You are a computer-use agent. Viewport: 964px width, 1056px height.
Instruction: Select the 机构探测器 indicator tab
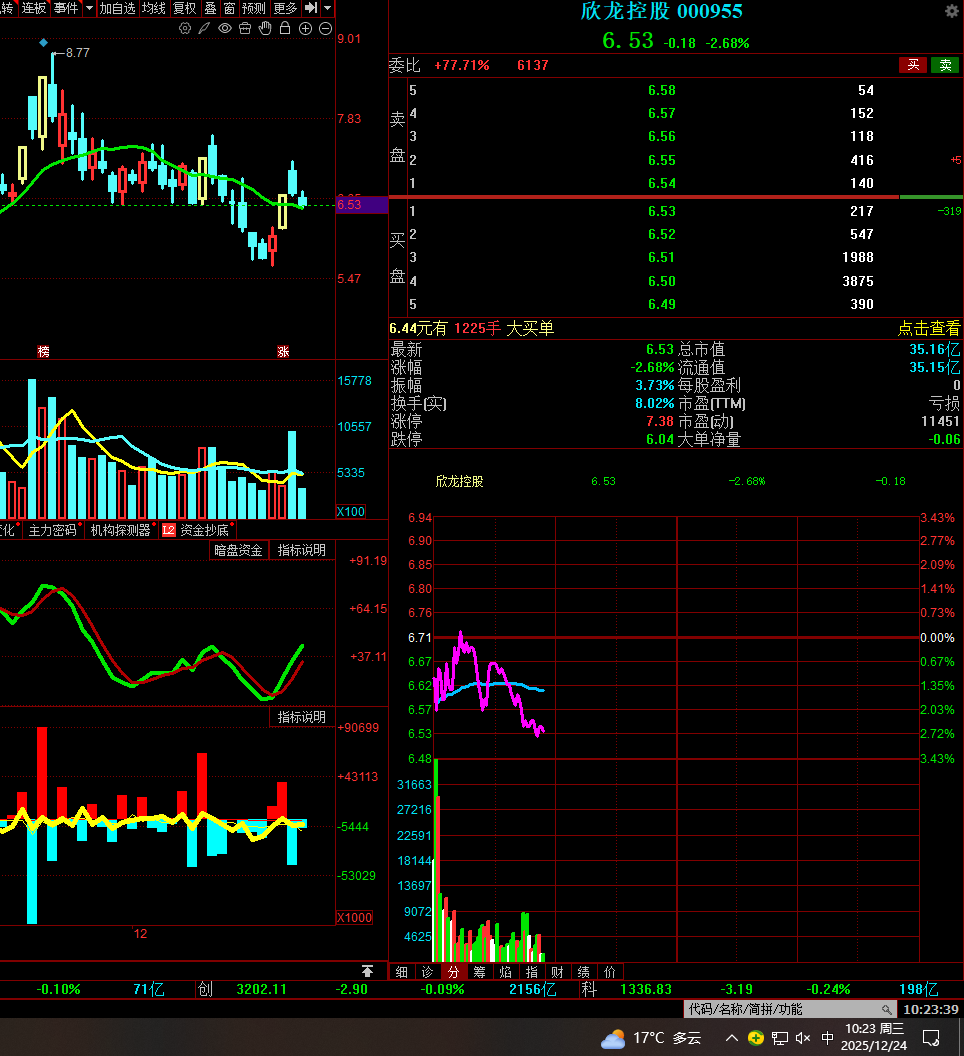(x=121, y=530)
